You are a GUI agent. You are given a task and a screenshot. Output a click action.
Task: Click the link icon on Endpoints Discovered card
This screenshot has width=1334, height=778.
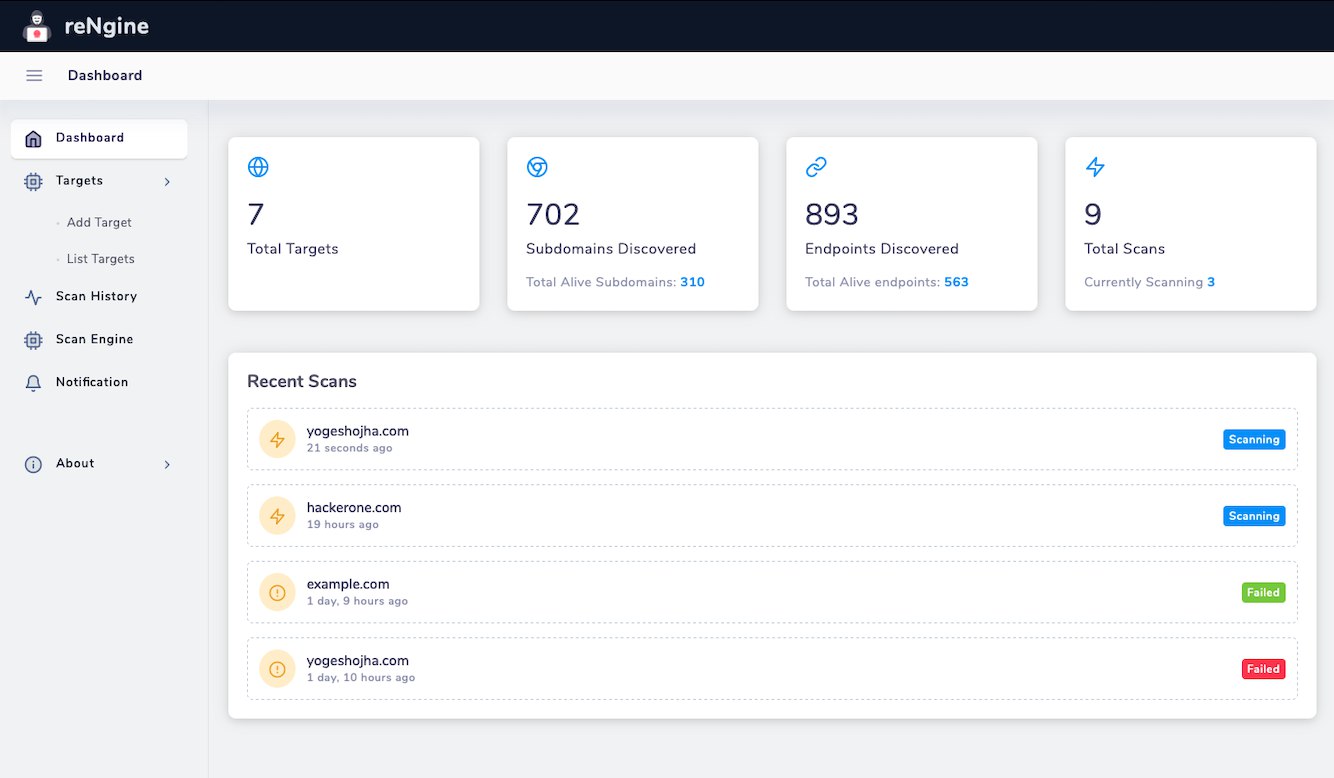(x=816, y=167)
